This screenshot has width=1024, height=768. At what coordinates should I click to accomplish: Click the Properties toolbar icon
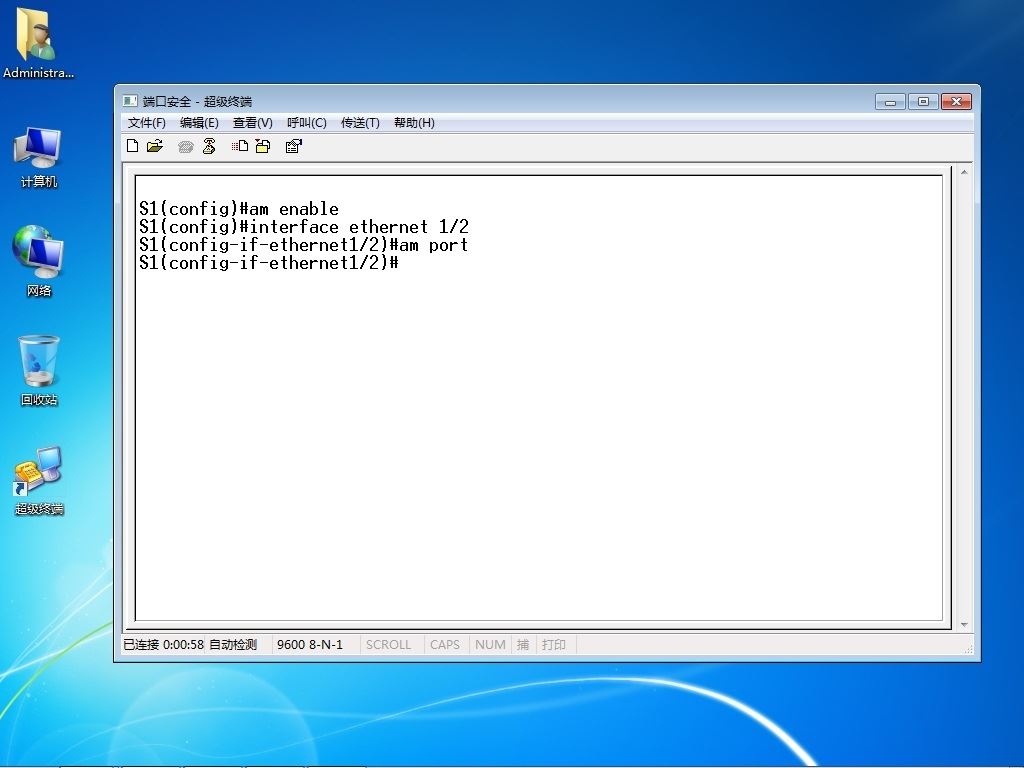[294, 146]
